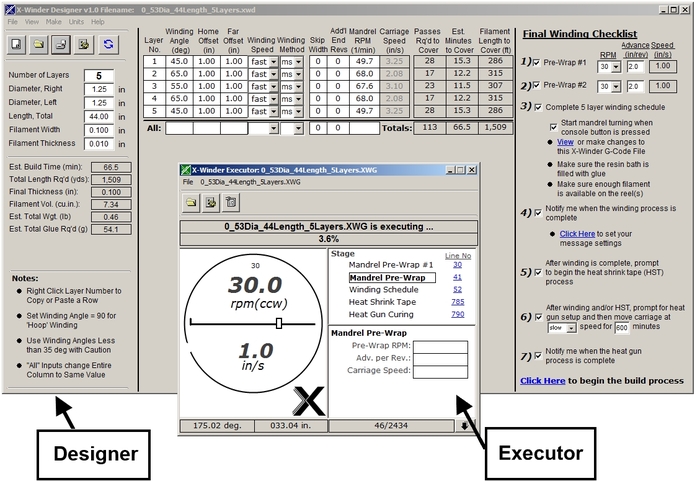This screenshot has width=700, height=481.
Task: Click line number 790 link for Heat Gun Curing
Action: pyautogui.click(x=458, y=314)
